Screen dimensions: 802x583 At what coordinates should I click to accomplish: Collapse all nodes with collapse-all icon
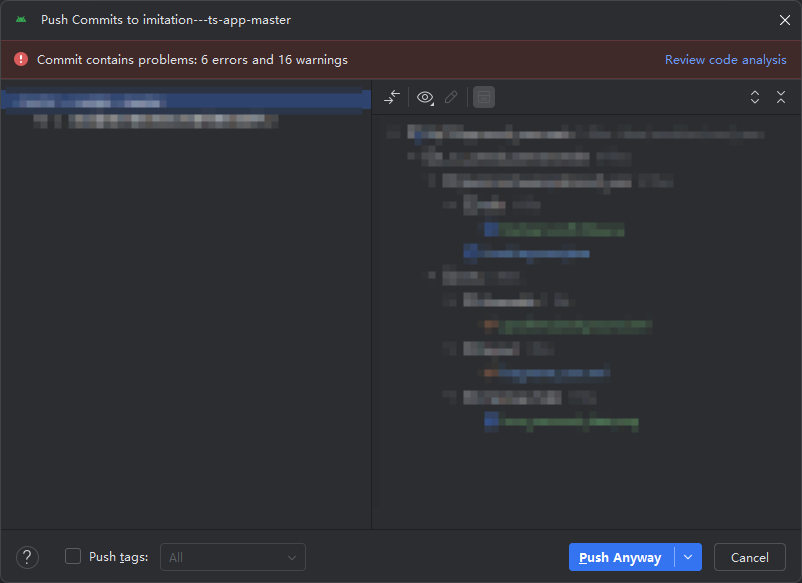781,97
